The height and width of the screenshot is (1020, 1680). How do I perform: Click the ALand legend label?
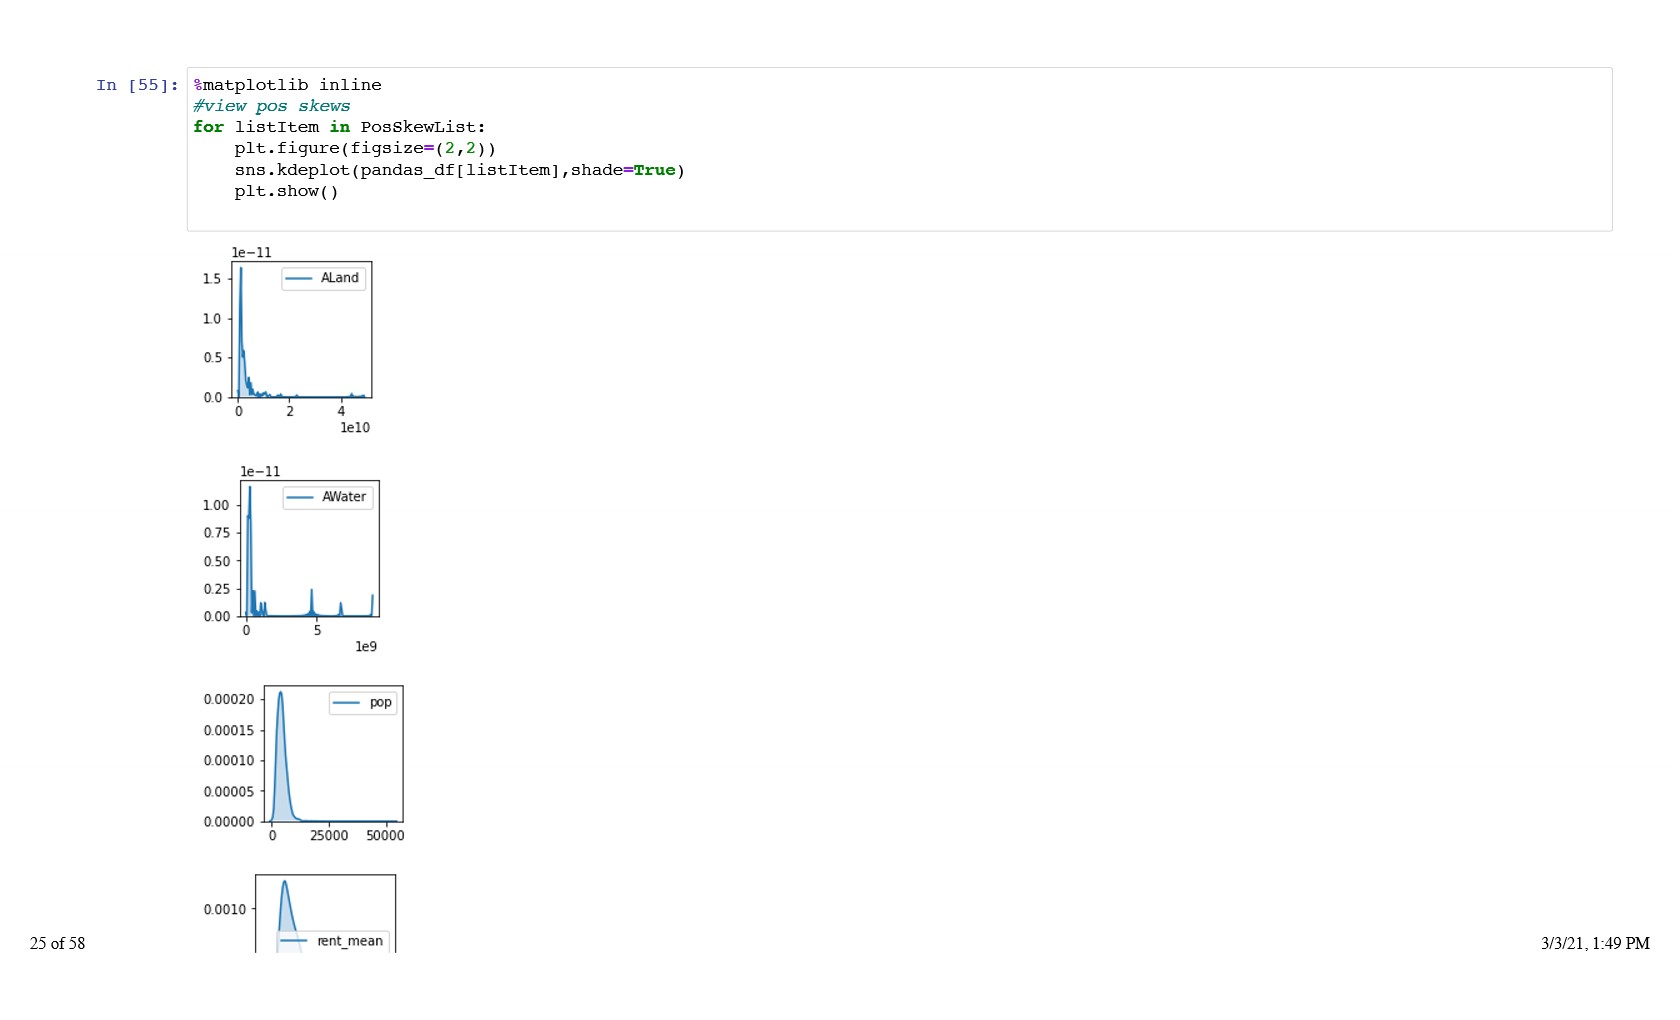pos(339,278)
